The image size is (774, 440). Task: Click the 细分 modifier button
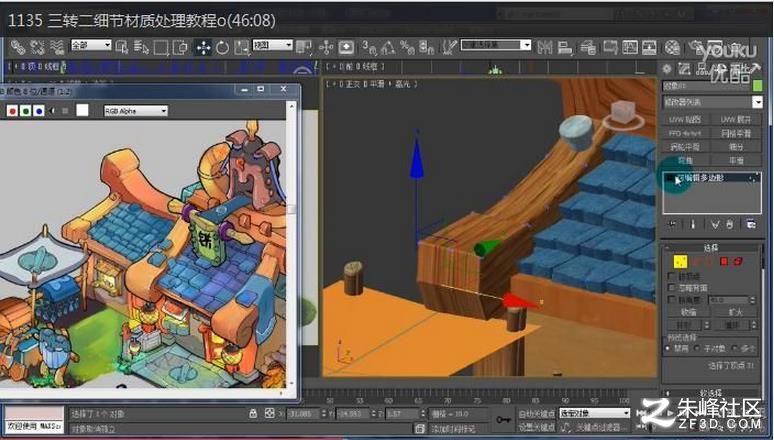(x=736, y=147)
